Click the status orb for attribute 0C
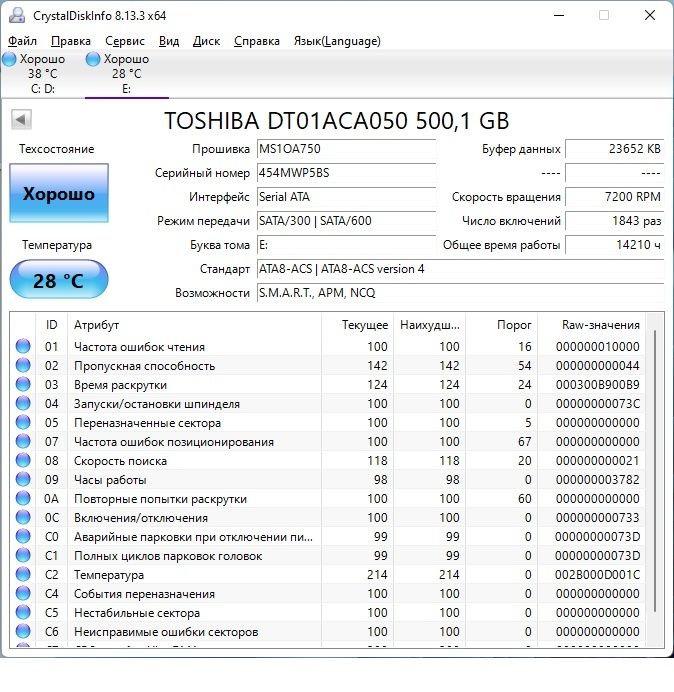674x692 pixels. pyautogui.click(x=23, y=518)
